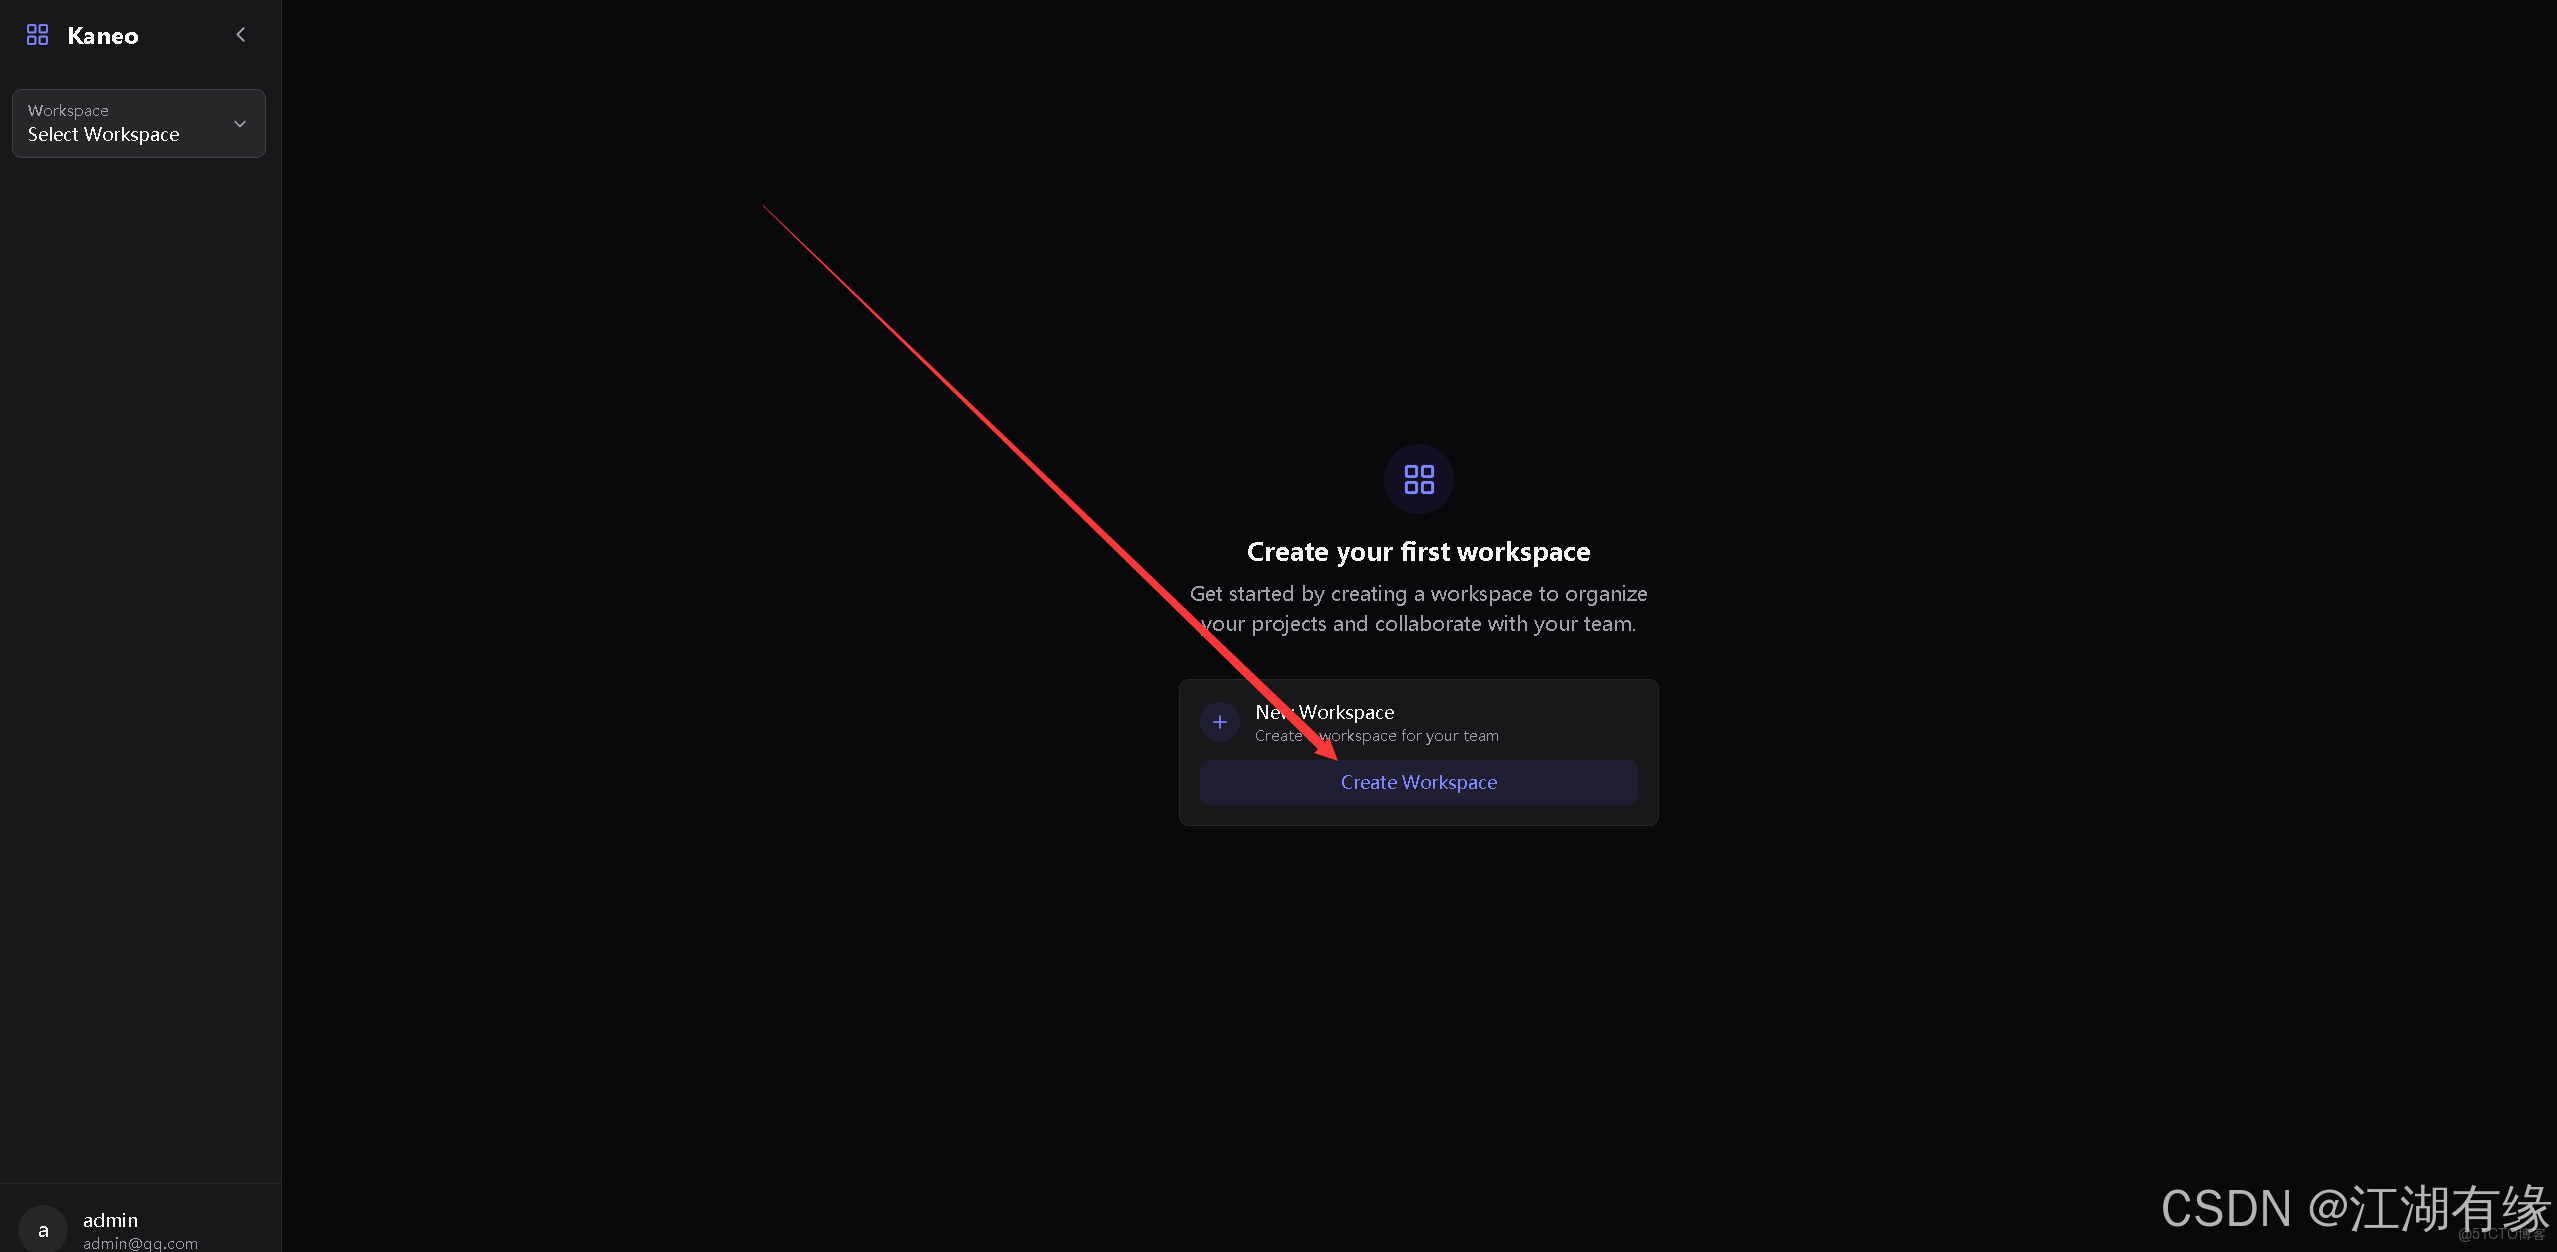Click the admin@qq.com email text
Viewport: 2557px width, 1252px height.
[140, 1243]
